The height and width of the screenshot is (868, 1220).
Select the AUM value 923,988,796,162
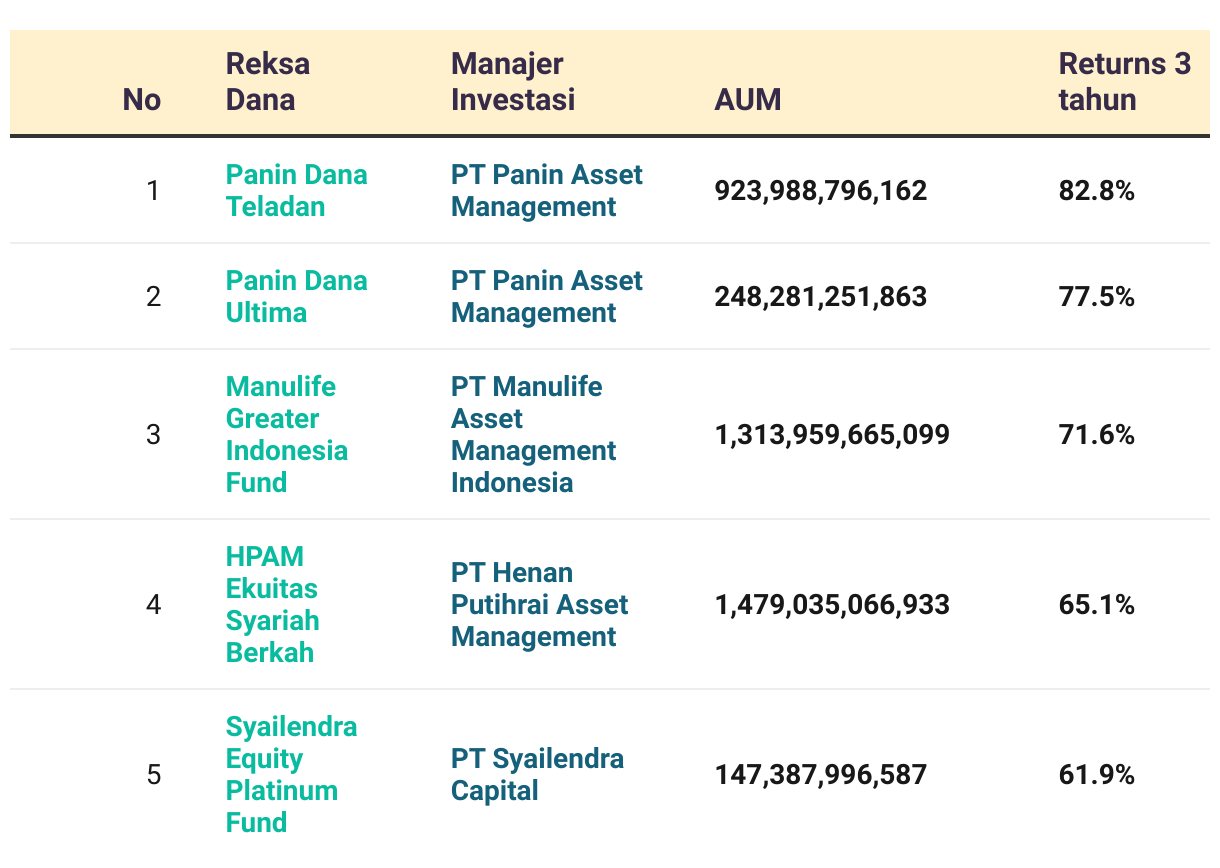[820, 190]
